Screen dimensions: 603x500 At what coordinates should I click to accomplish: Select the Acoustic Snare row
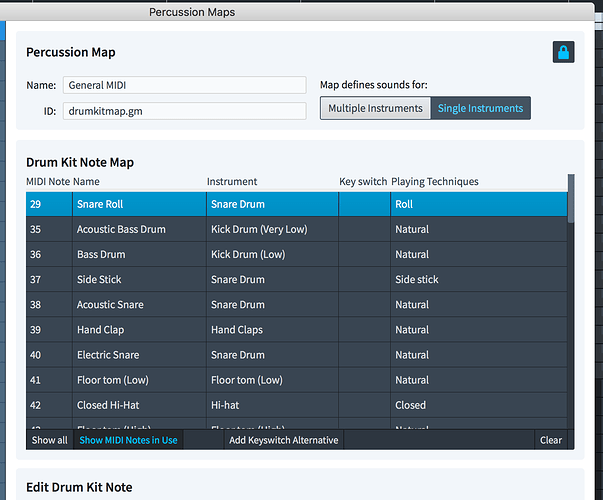tap(297, 305)
